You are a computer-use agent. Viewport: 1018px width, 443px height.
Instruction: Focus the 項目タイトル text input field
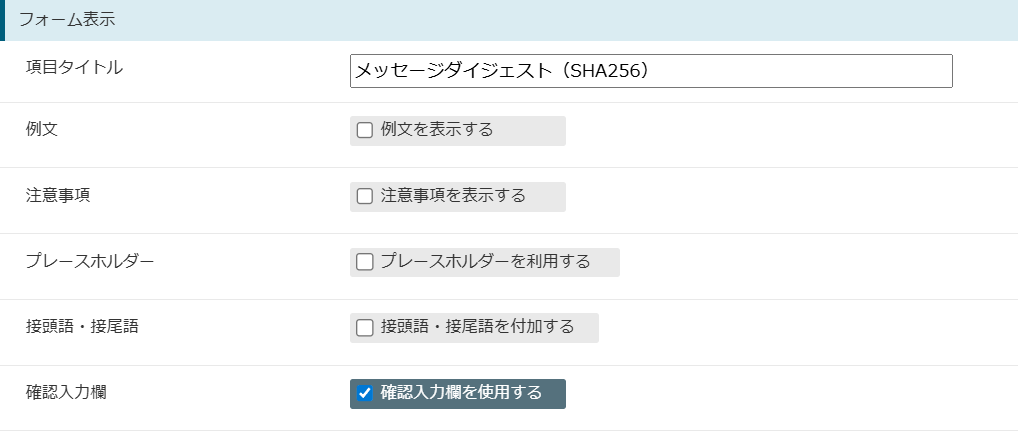click(x=651, y=71)
